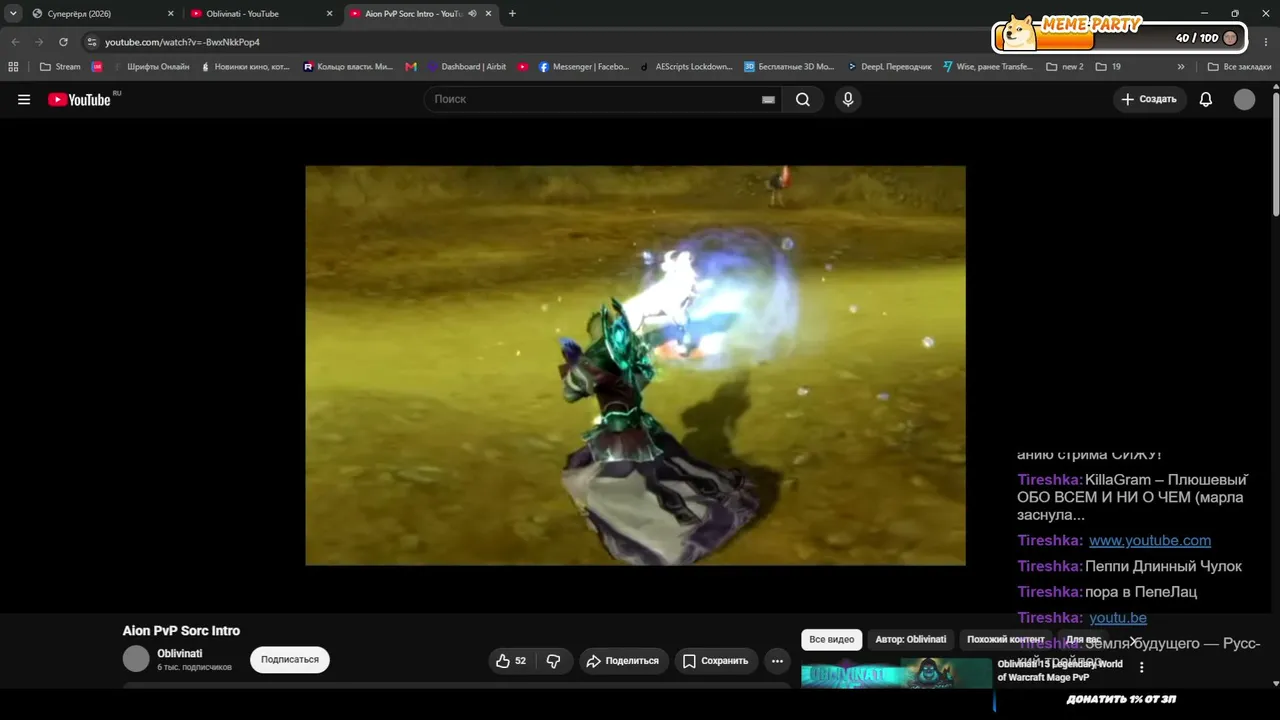This screenshot has width=1280, height=720.
Task: Open YouTube notifications bell
Action: point(1206,99)
